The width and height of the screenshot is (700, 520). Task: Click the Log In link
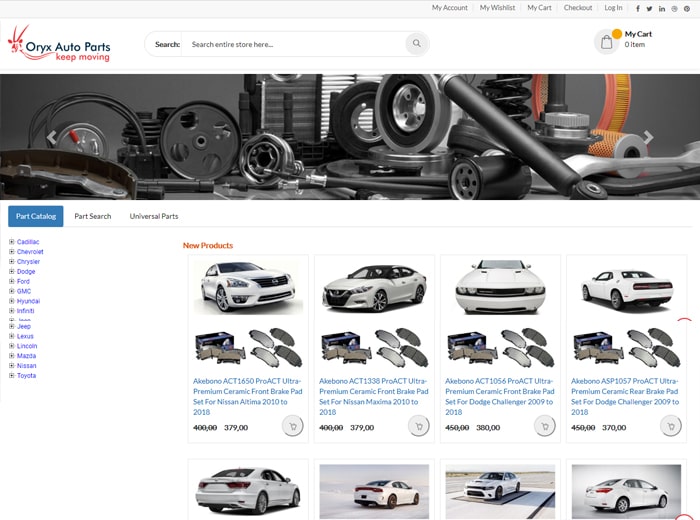click(613, 8)
